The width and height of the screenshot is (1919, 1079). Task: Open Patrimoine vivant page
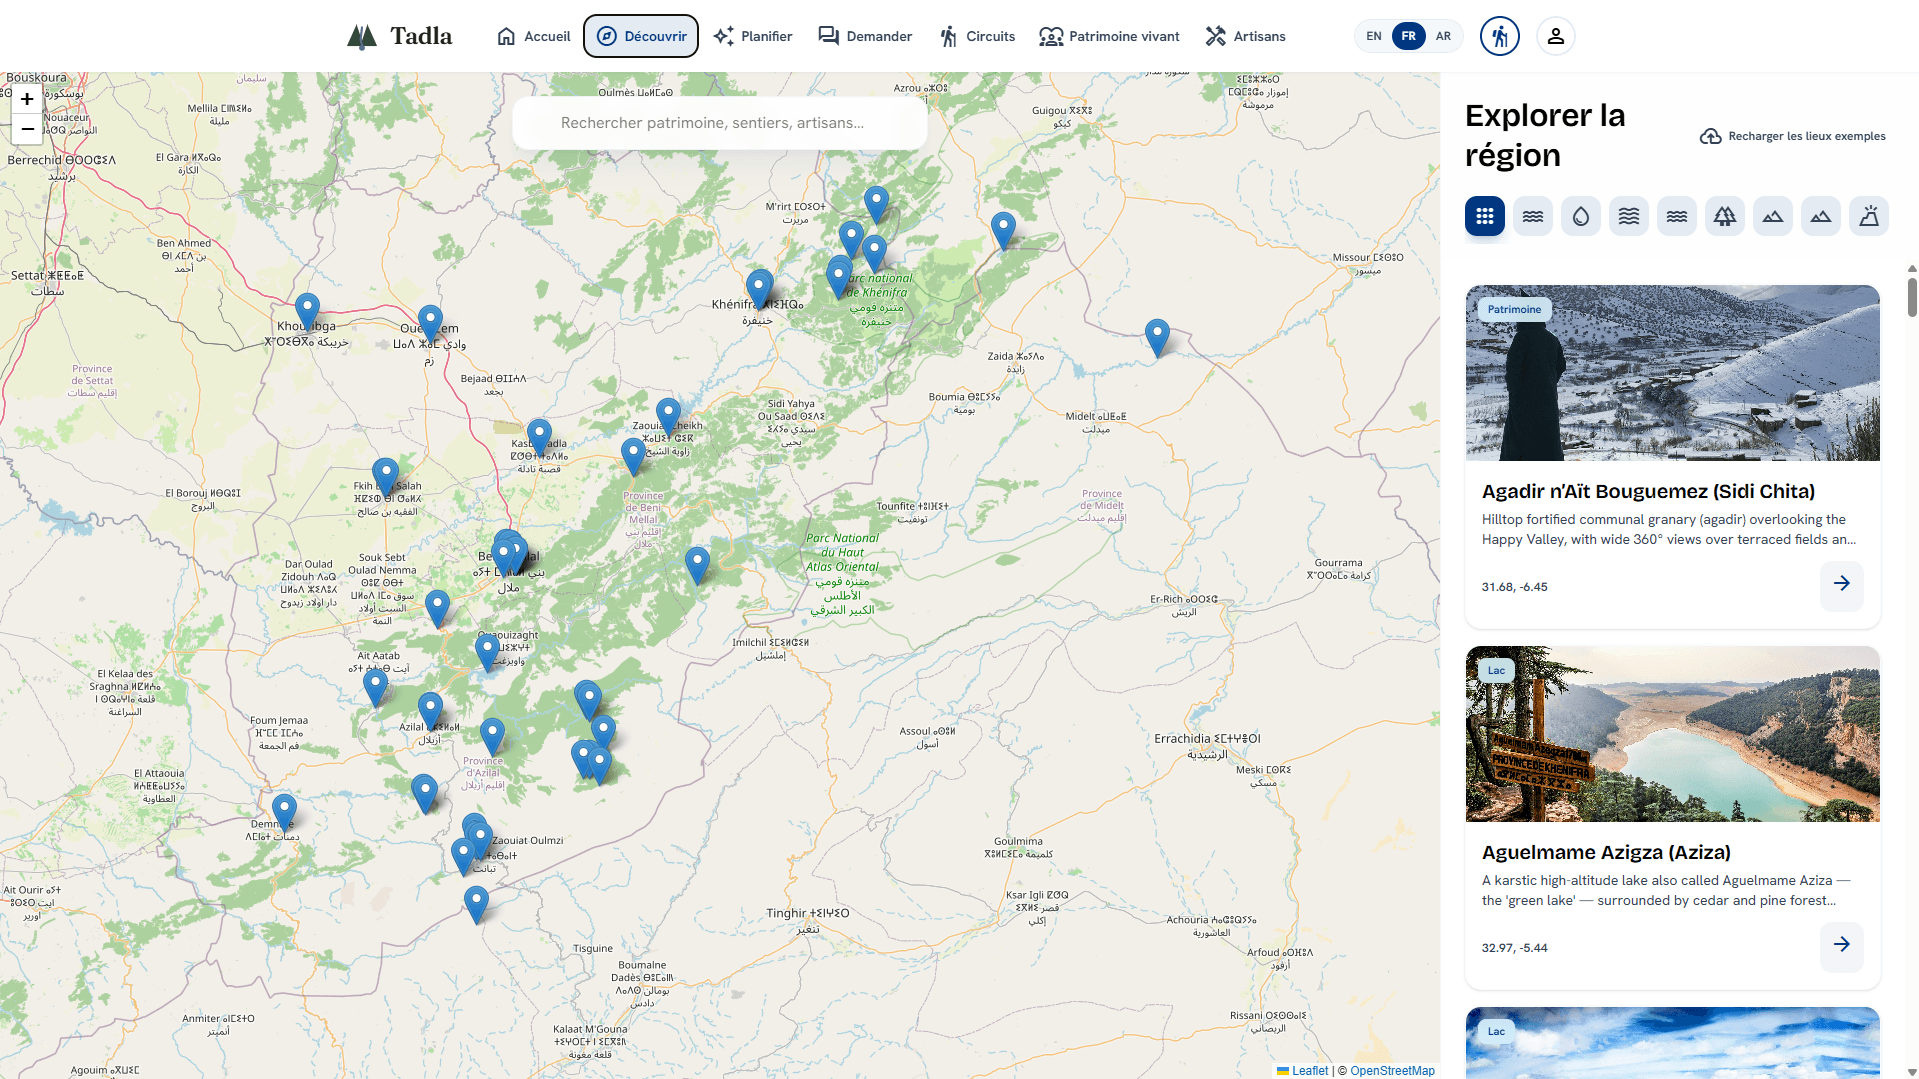(1110, 36)
